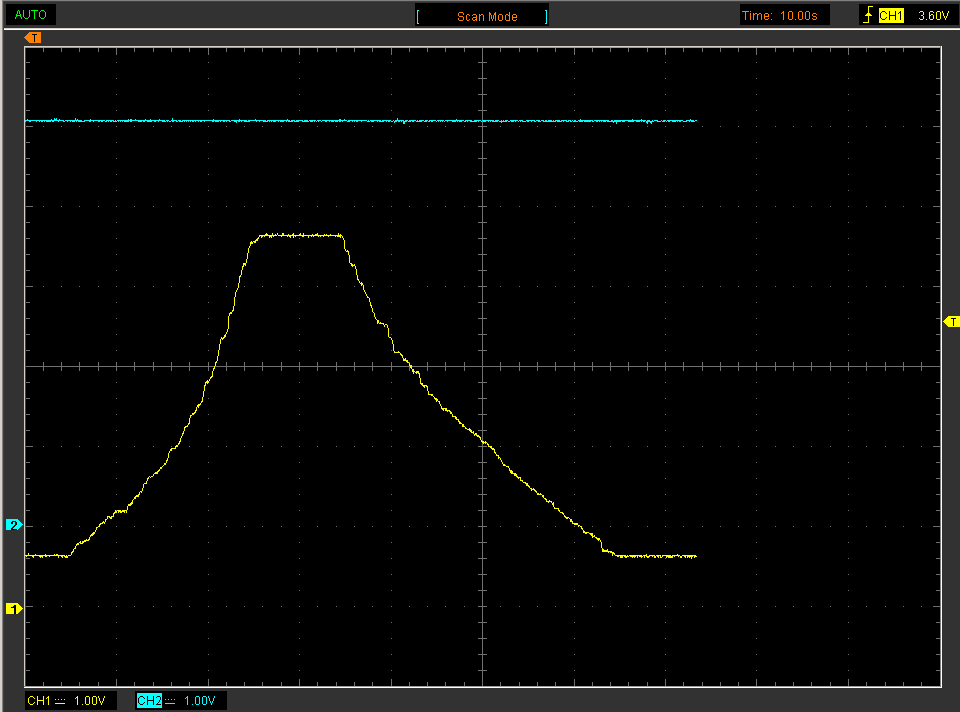Click the right bracket of Scan Mode indicator

coord(546,17)
